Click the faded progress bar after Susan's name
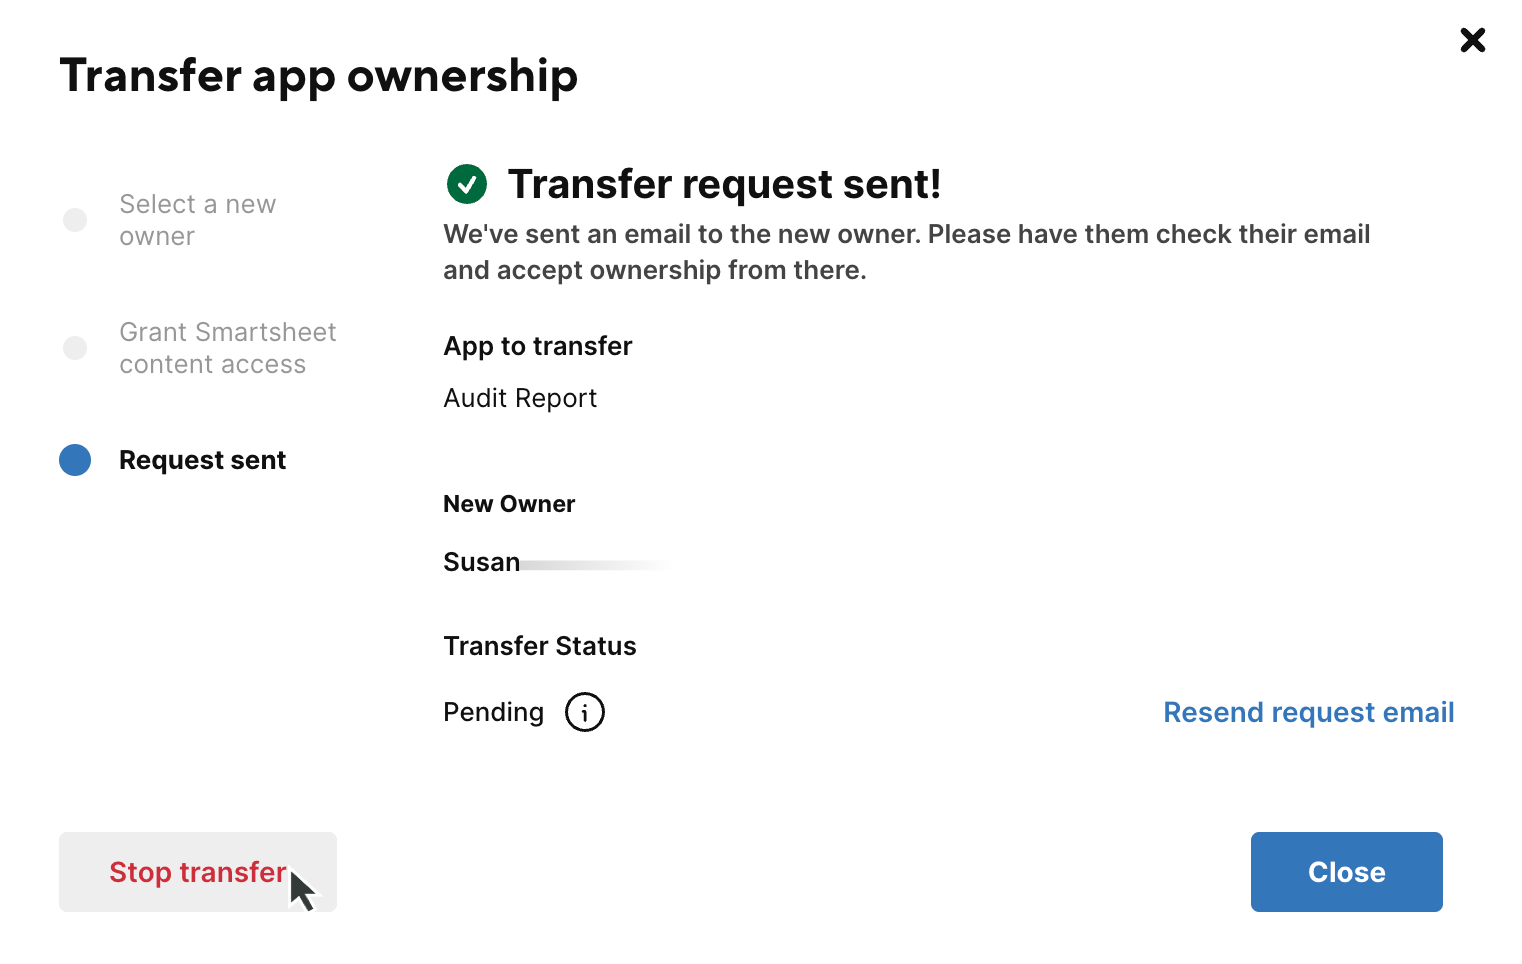The height and width of the screenshot is (964, 1522). [597, 565]
